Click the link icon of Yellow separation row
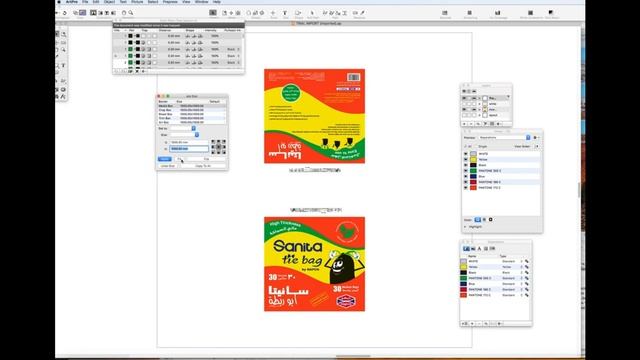This screenshot has width=640, height=360. [x=527, y=267]
